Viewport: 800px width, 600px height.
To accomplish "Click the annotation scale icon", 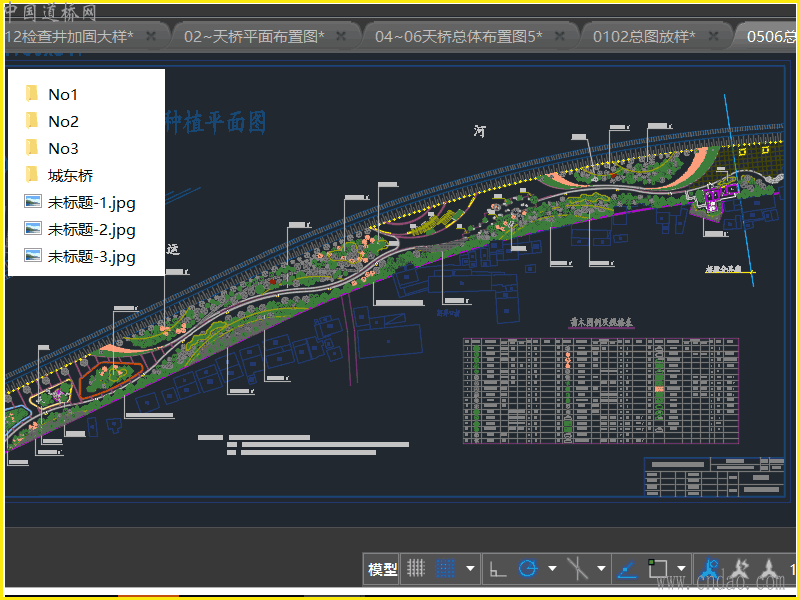I will (768, 569).
